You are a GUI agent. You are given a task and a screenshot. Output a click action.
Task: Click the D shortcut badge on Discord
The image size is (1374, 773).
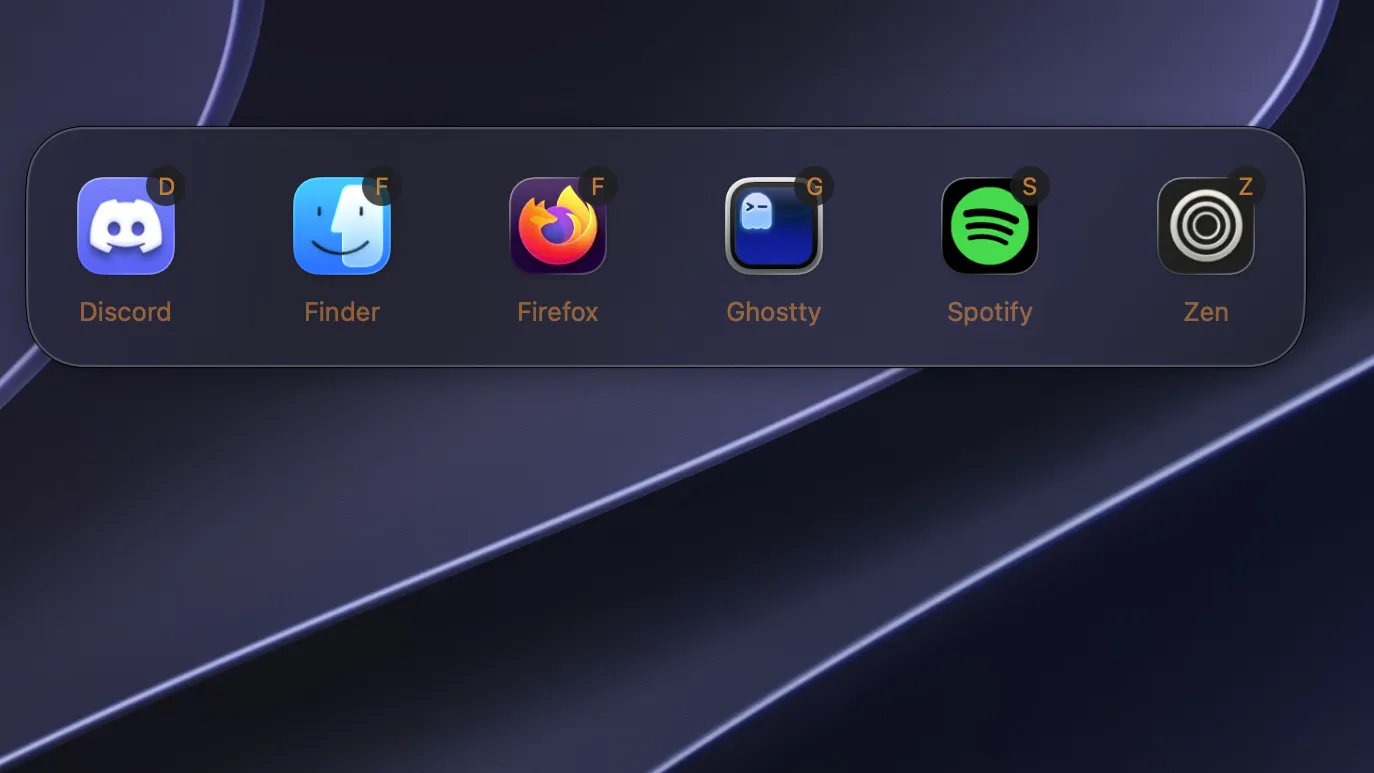pos(166,186)
